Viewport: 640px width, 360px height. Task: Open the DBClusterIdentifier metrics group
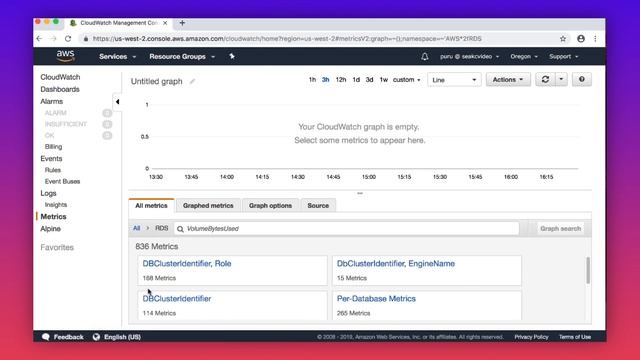pos(177,299)
